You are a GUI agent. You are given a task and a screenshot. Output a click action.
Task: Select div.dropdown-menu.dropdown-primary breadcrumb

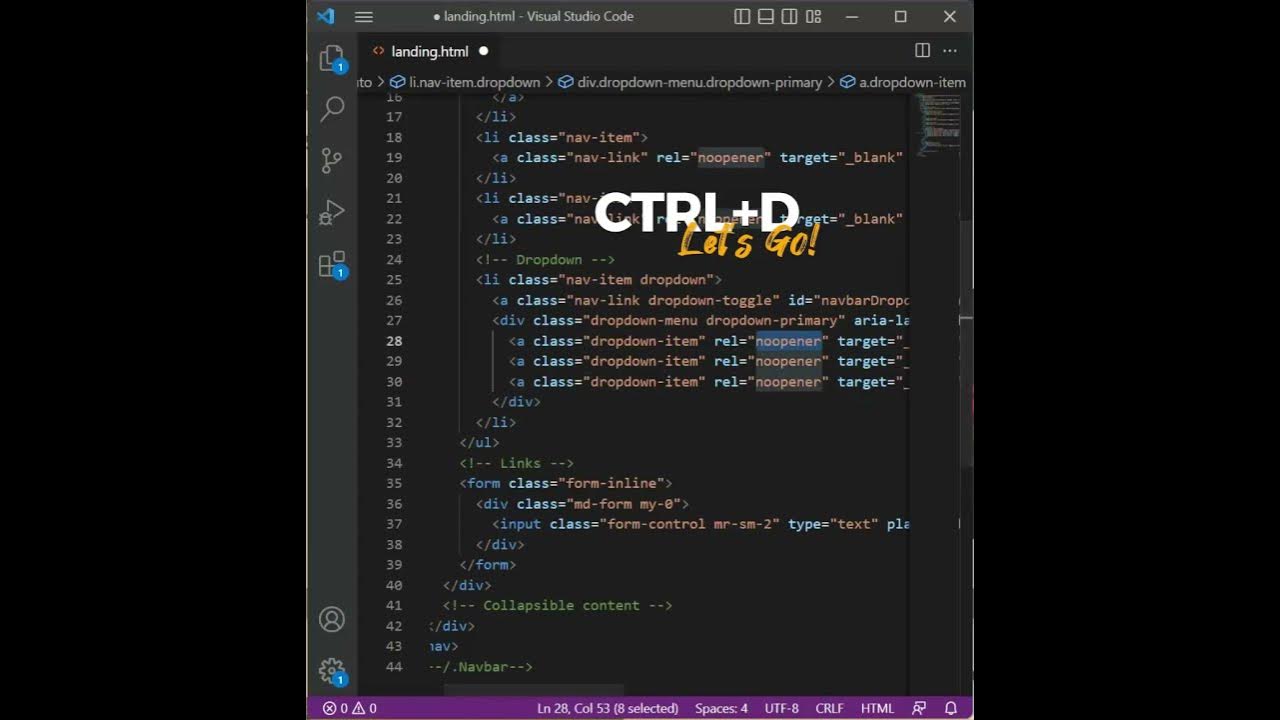[690, 82]
